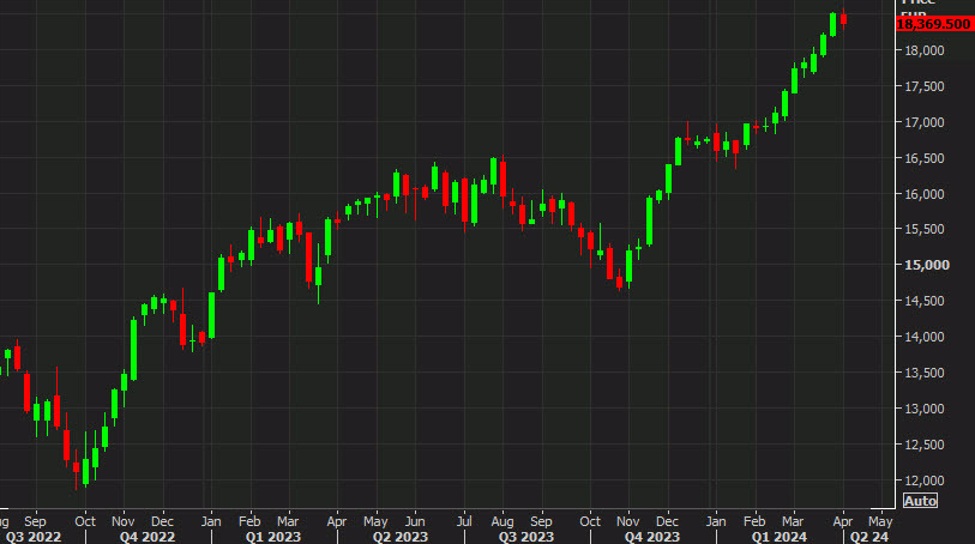
Task: Click the 15,500 price axis label
Action: 924,229
